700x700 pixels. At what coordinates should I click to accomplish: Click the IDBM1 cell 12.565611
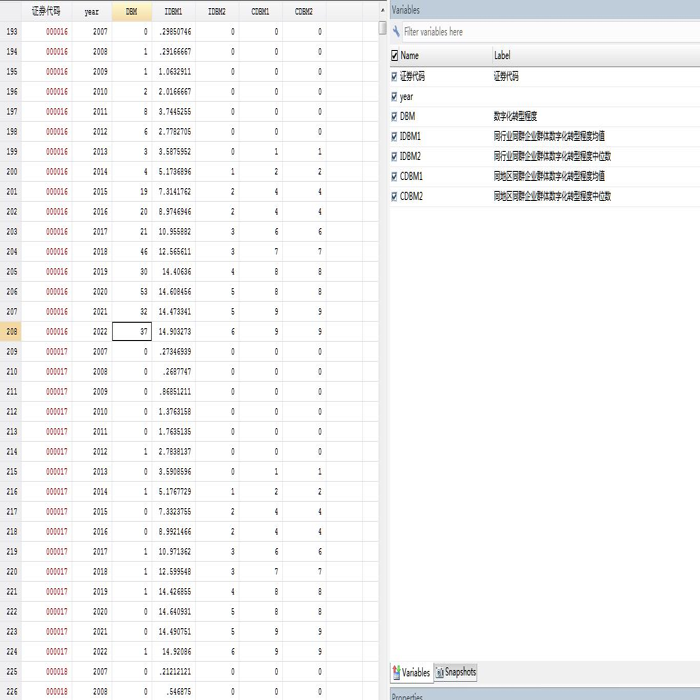[x=173, y=251]
